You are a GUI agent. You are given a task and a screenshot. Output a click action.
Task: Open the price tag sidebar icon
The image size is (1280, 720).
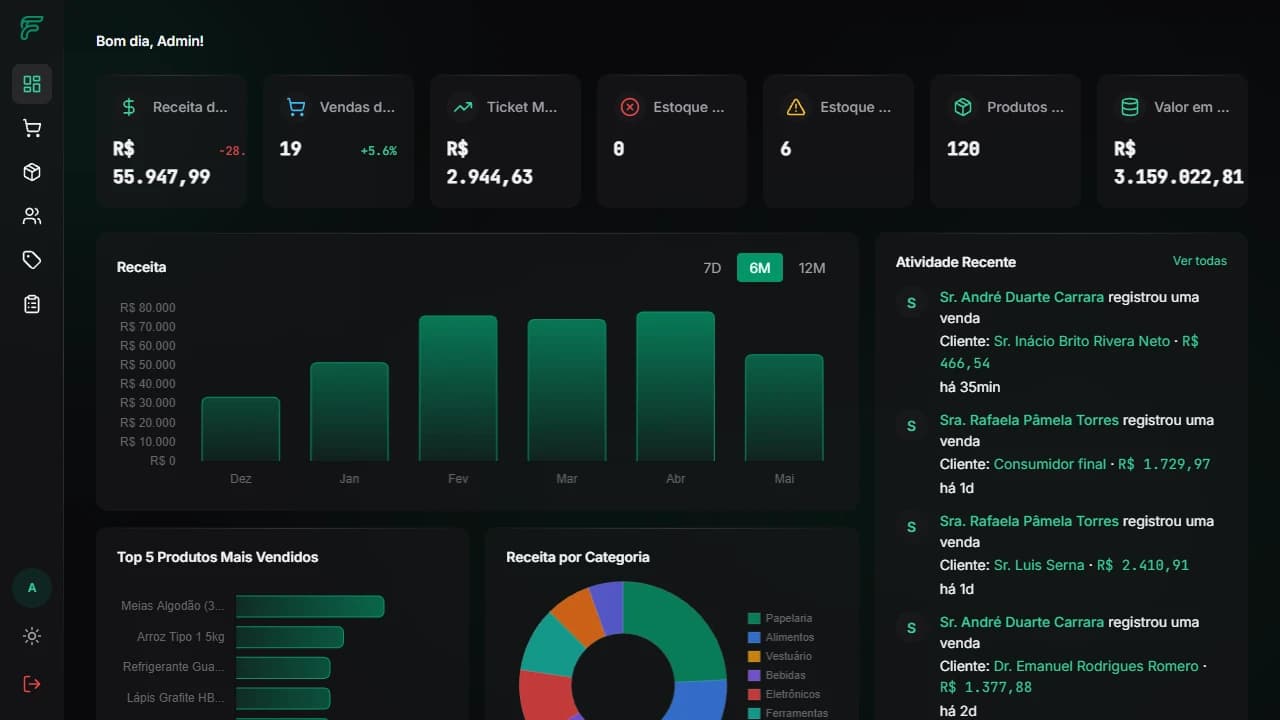(32, 260)
